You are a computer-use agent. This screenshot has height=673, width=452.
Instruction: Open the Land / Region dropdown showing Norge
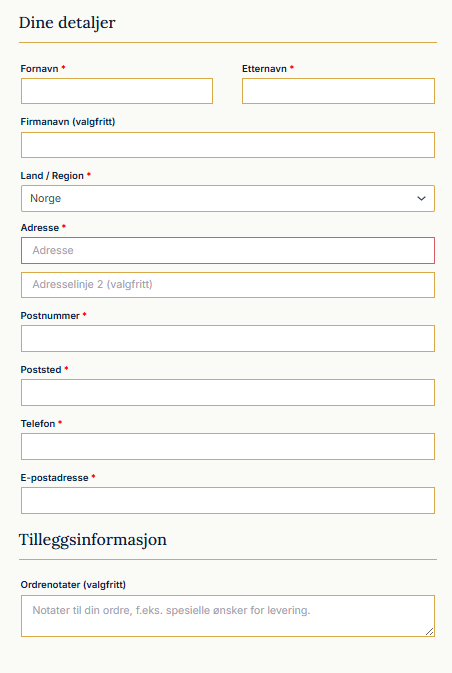coord(228,198)
